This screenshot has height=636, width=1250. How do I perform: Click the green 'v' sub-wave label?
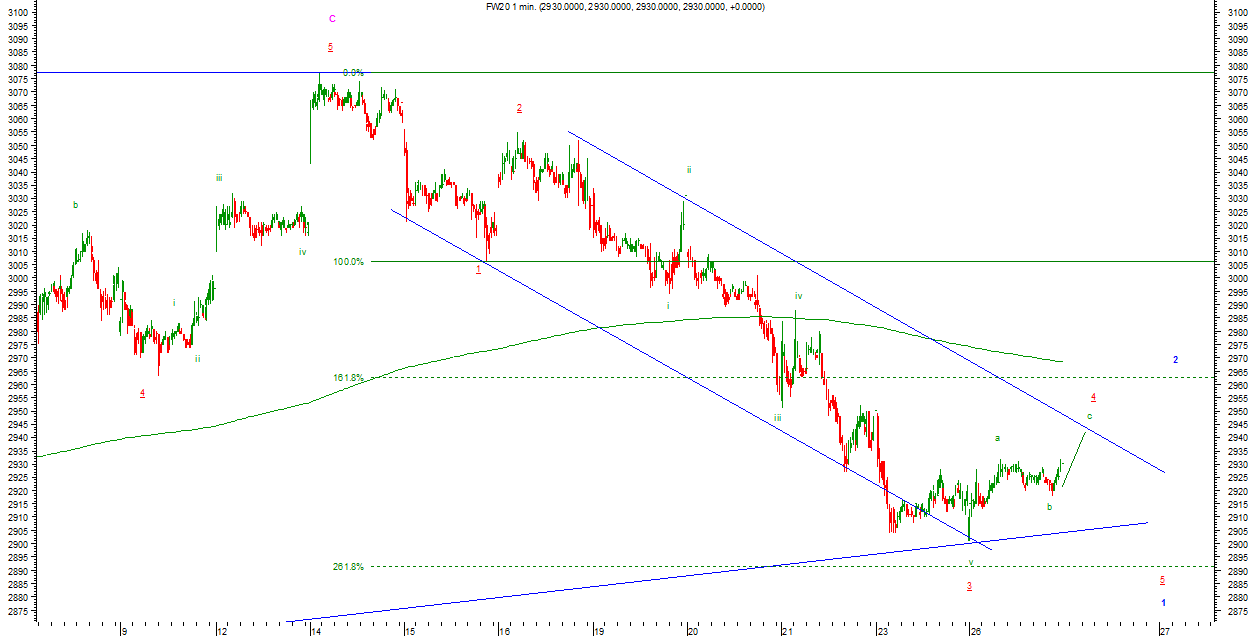click(970, 562)
